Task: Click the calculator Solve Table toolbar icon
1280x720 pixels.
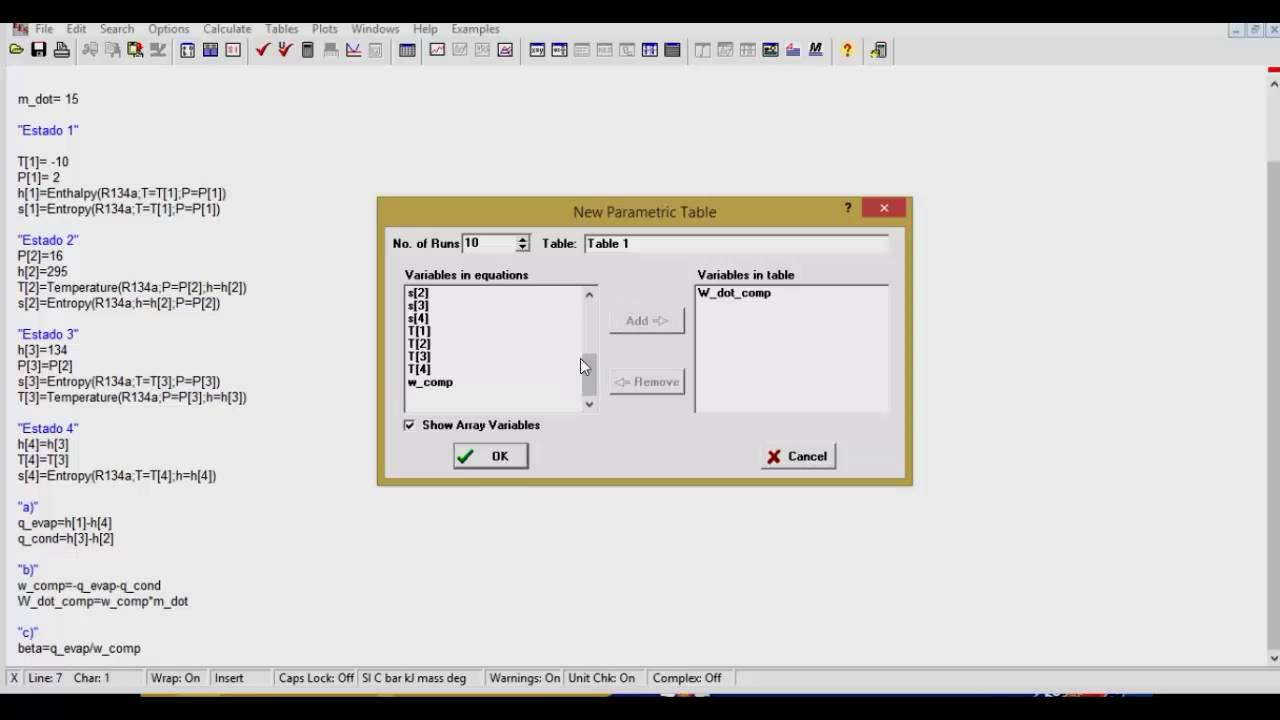Action: pos(308,50)
